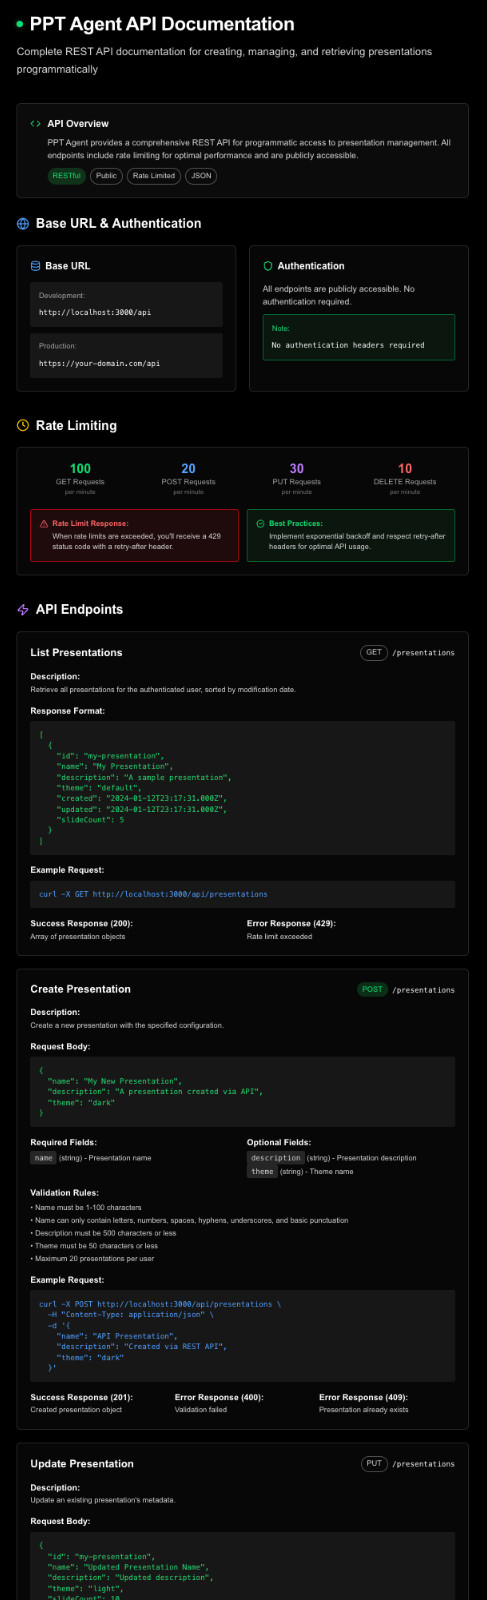Click the POST badge on Create Presentation
Viewport: 487px width, 1600px height.
[373, 990]
